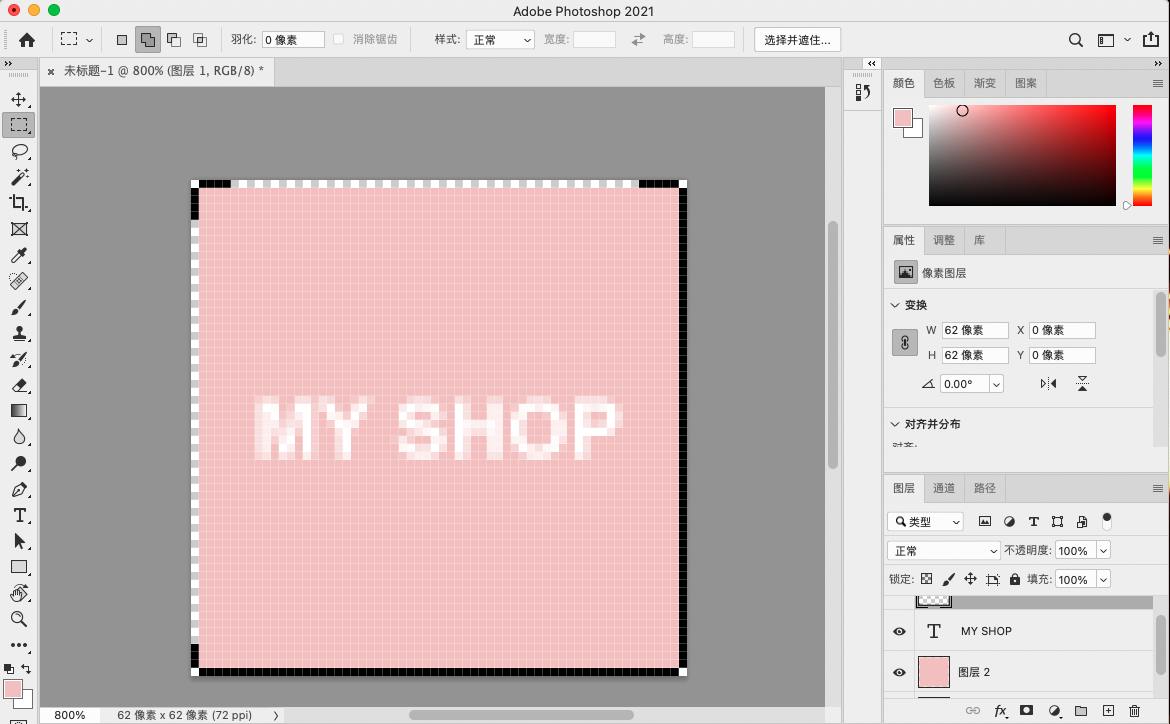Open the History panel icon
The image size is (1170, 724).
(863, 92)
